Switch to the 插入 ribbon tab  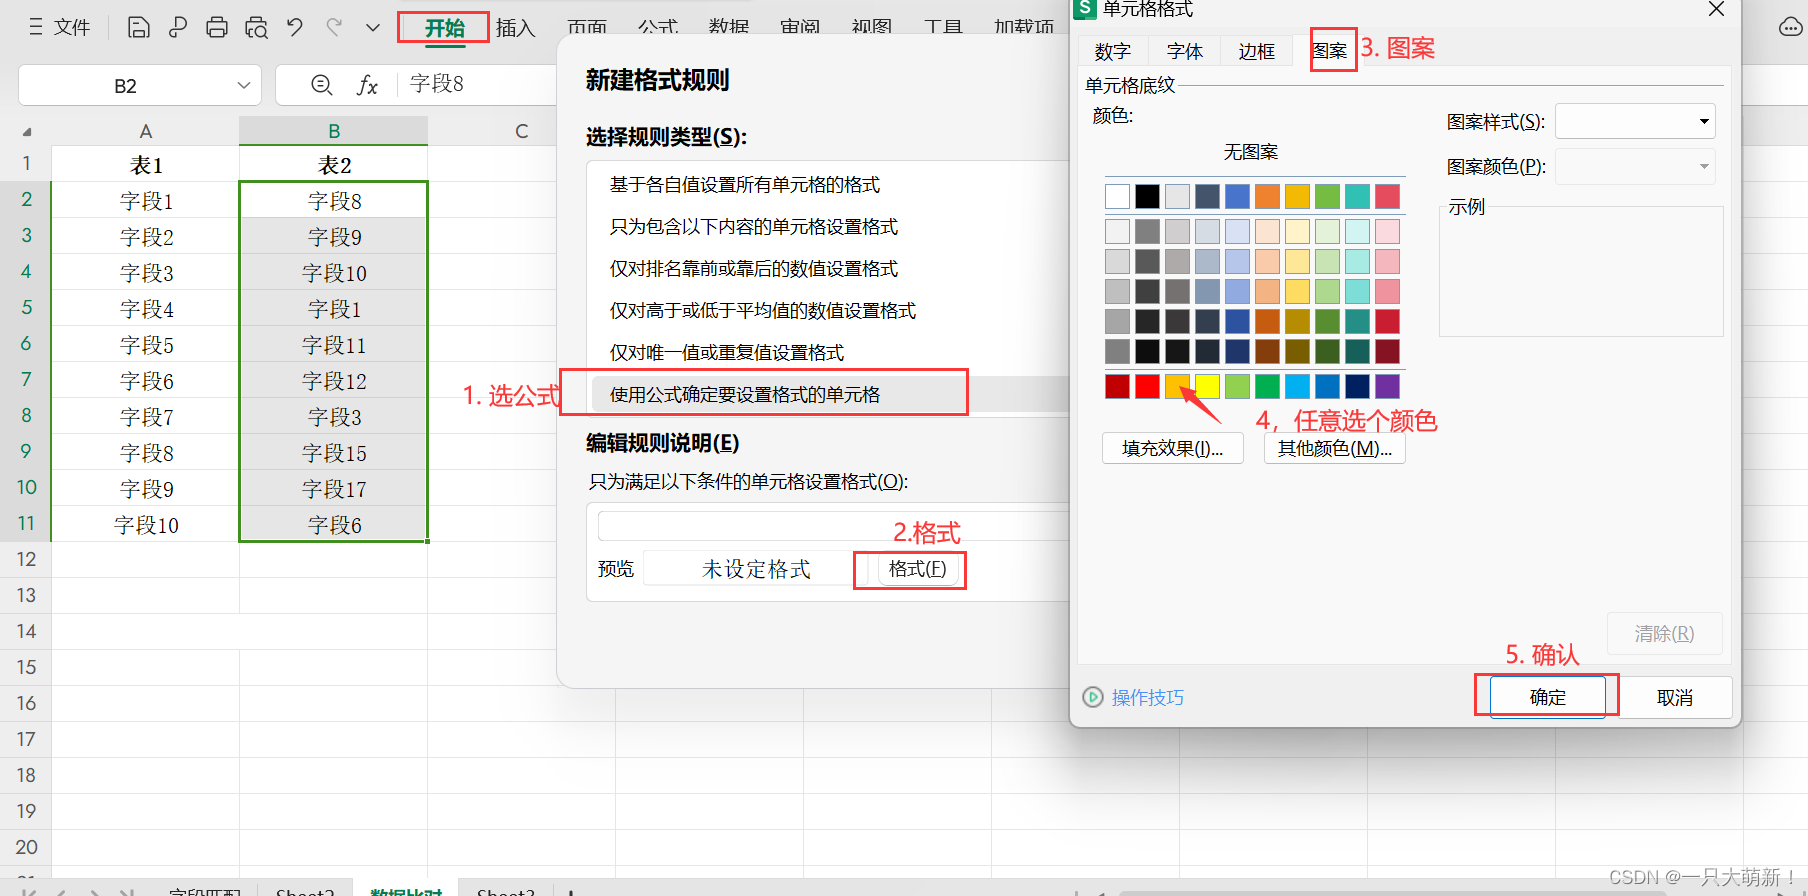(516, 28)
